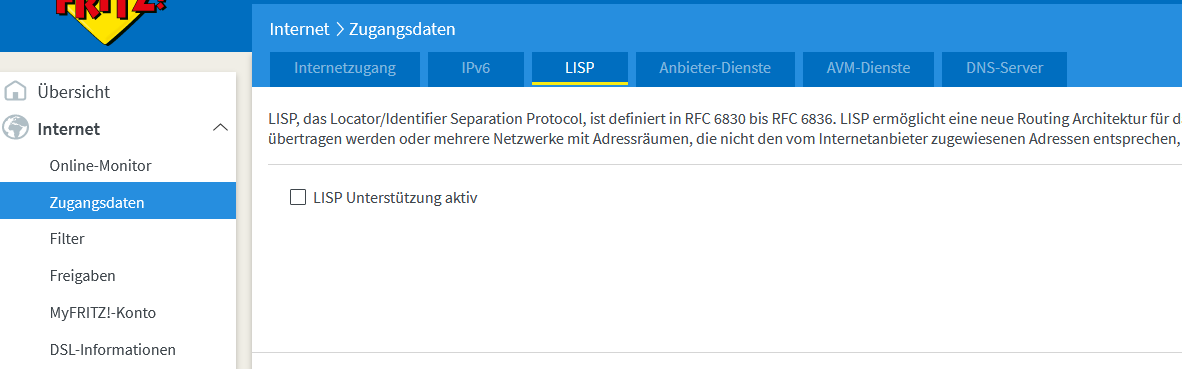
Task: Select Zugangsdaten in the sidebar
Action: 118,203
